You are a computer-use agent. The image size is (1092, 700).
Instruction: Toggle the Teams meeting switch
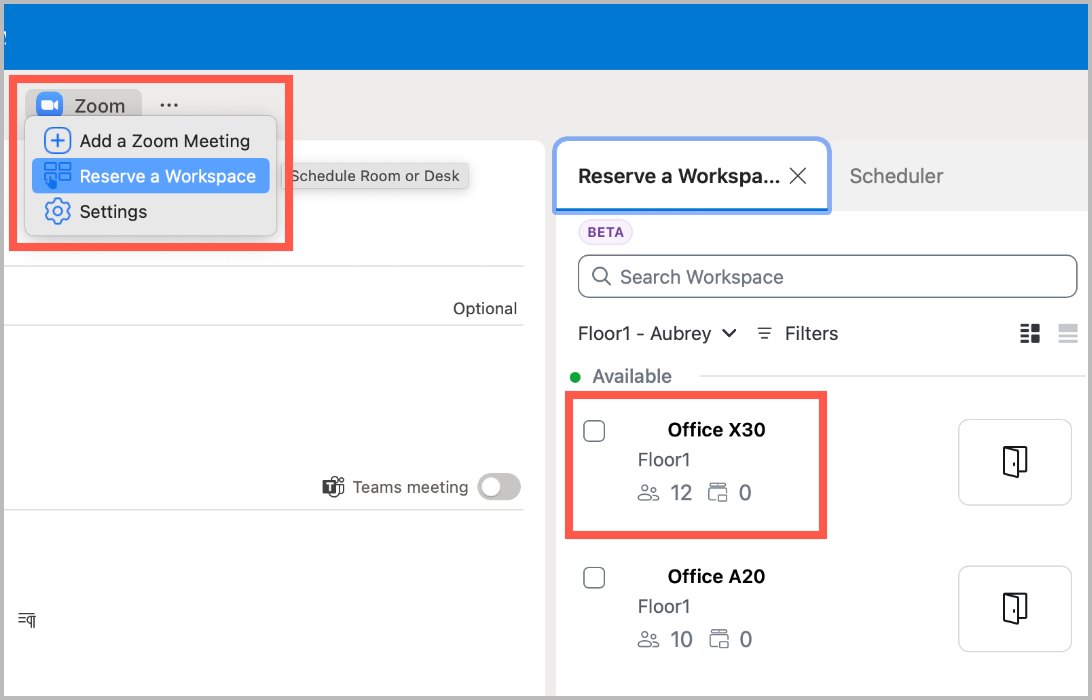(x=499, y=487)
